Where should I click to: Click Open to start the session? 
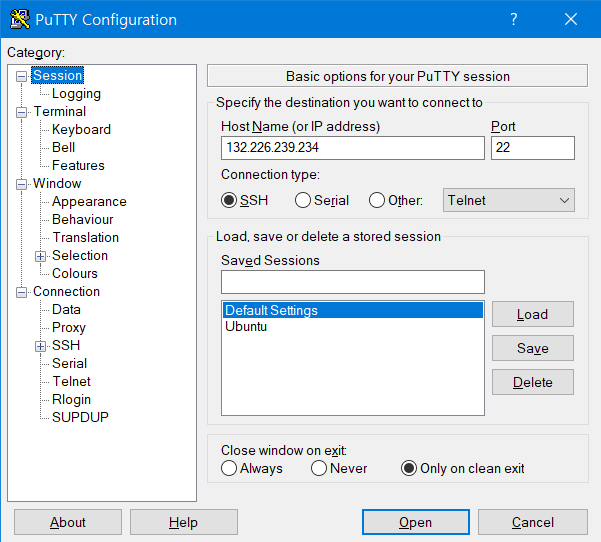[416, 522]
